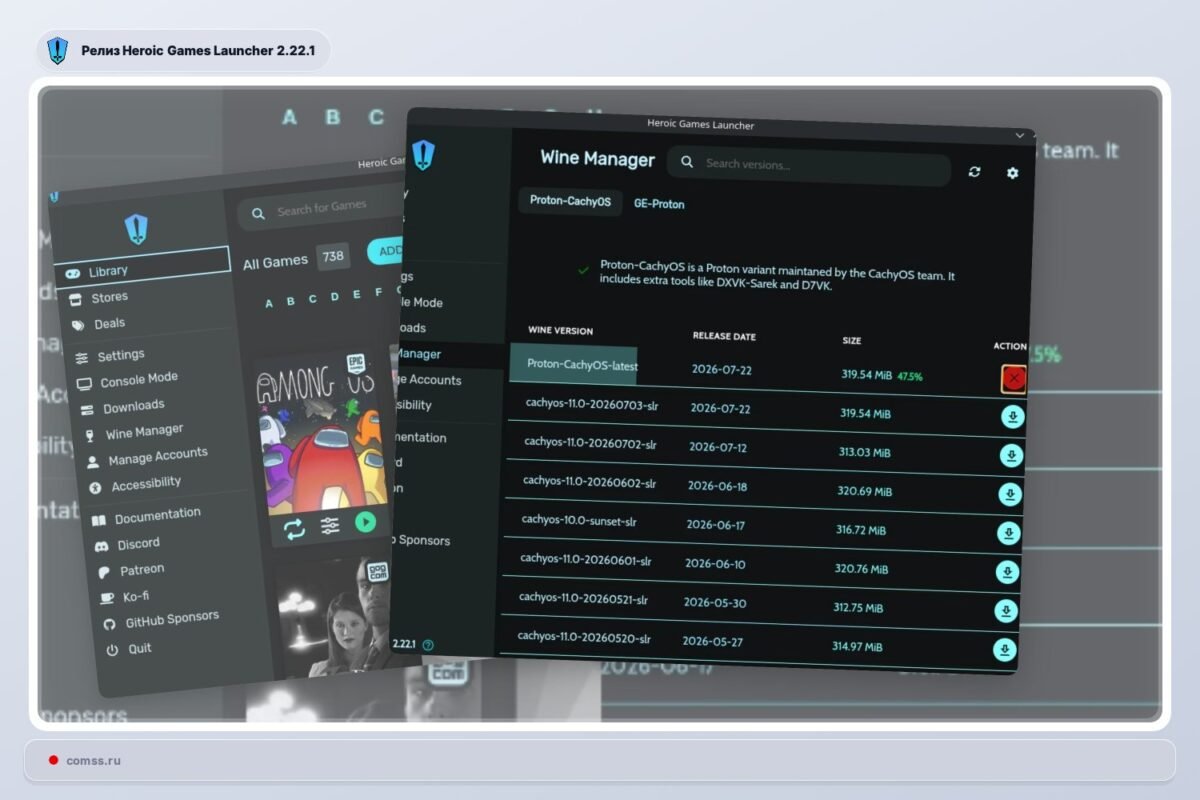Click the 47.5% download progress value
This screenshot has width=1200, height=800.
[x=910, y=377]
